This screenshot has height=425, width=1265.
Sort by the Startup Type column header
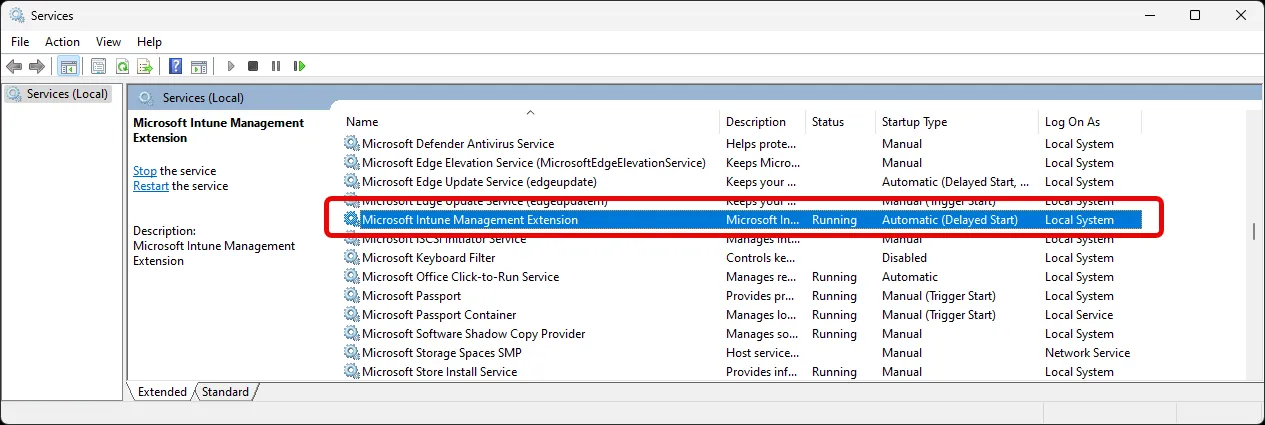point(957,122)
